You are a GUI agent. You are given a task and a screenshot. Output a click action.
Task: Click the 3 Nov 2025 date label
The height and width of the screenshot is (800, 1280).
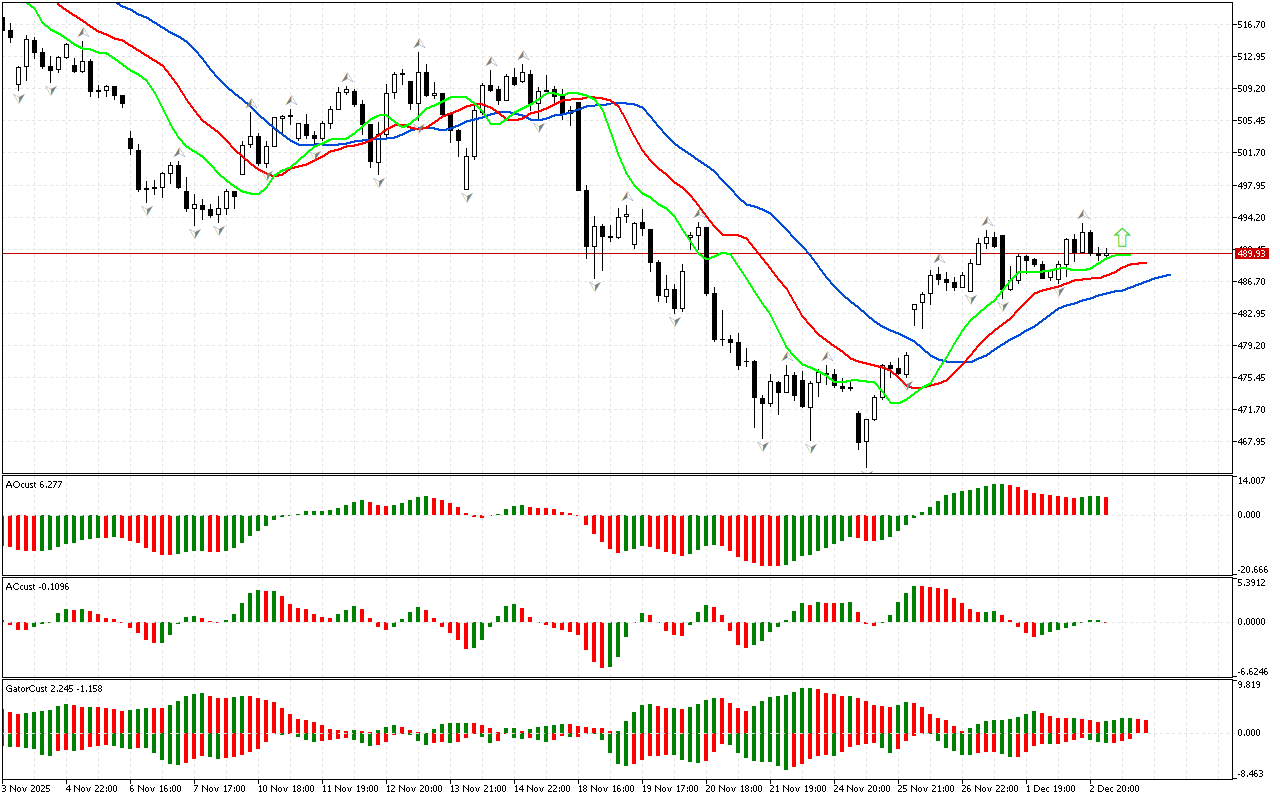click(26, 788)
